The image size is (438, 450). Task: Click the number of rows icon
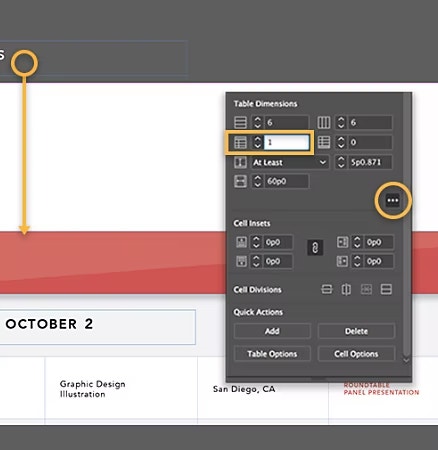pyautogui.click(x=240, y=122)
